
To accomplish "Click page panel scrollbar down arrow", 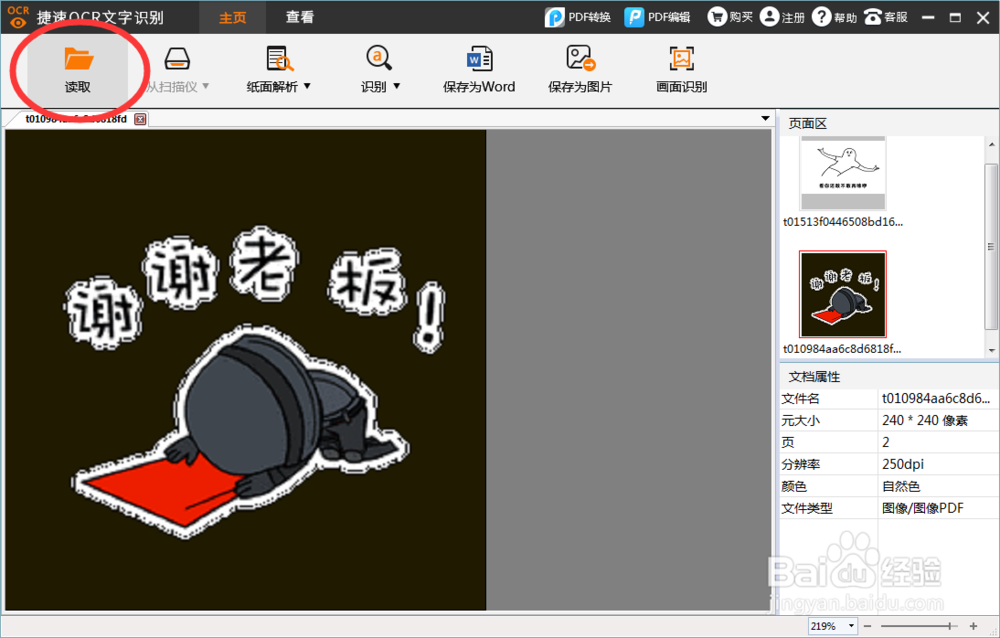I will pos(992,350).
